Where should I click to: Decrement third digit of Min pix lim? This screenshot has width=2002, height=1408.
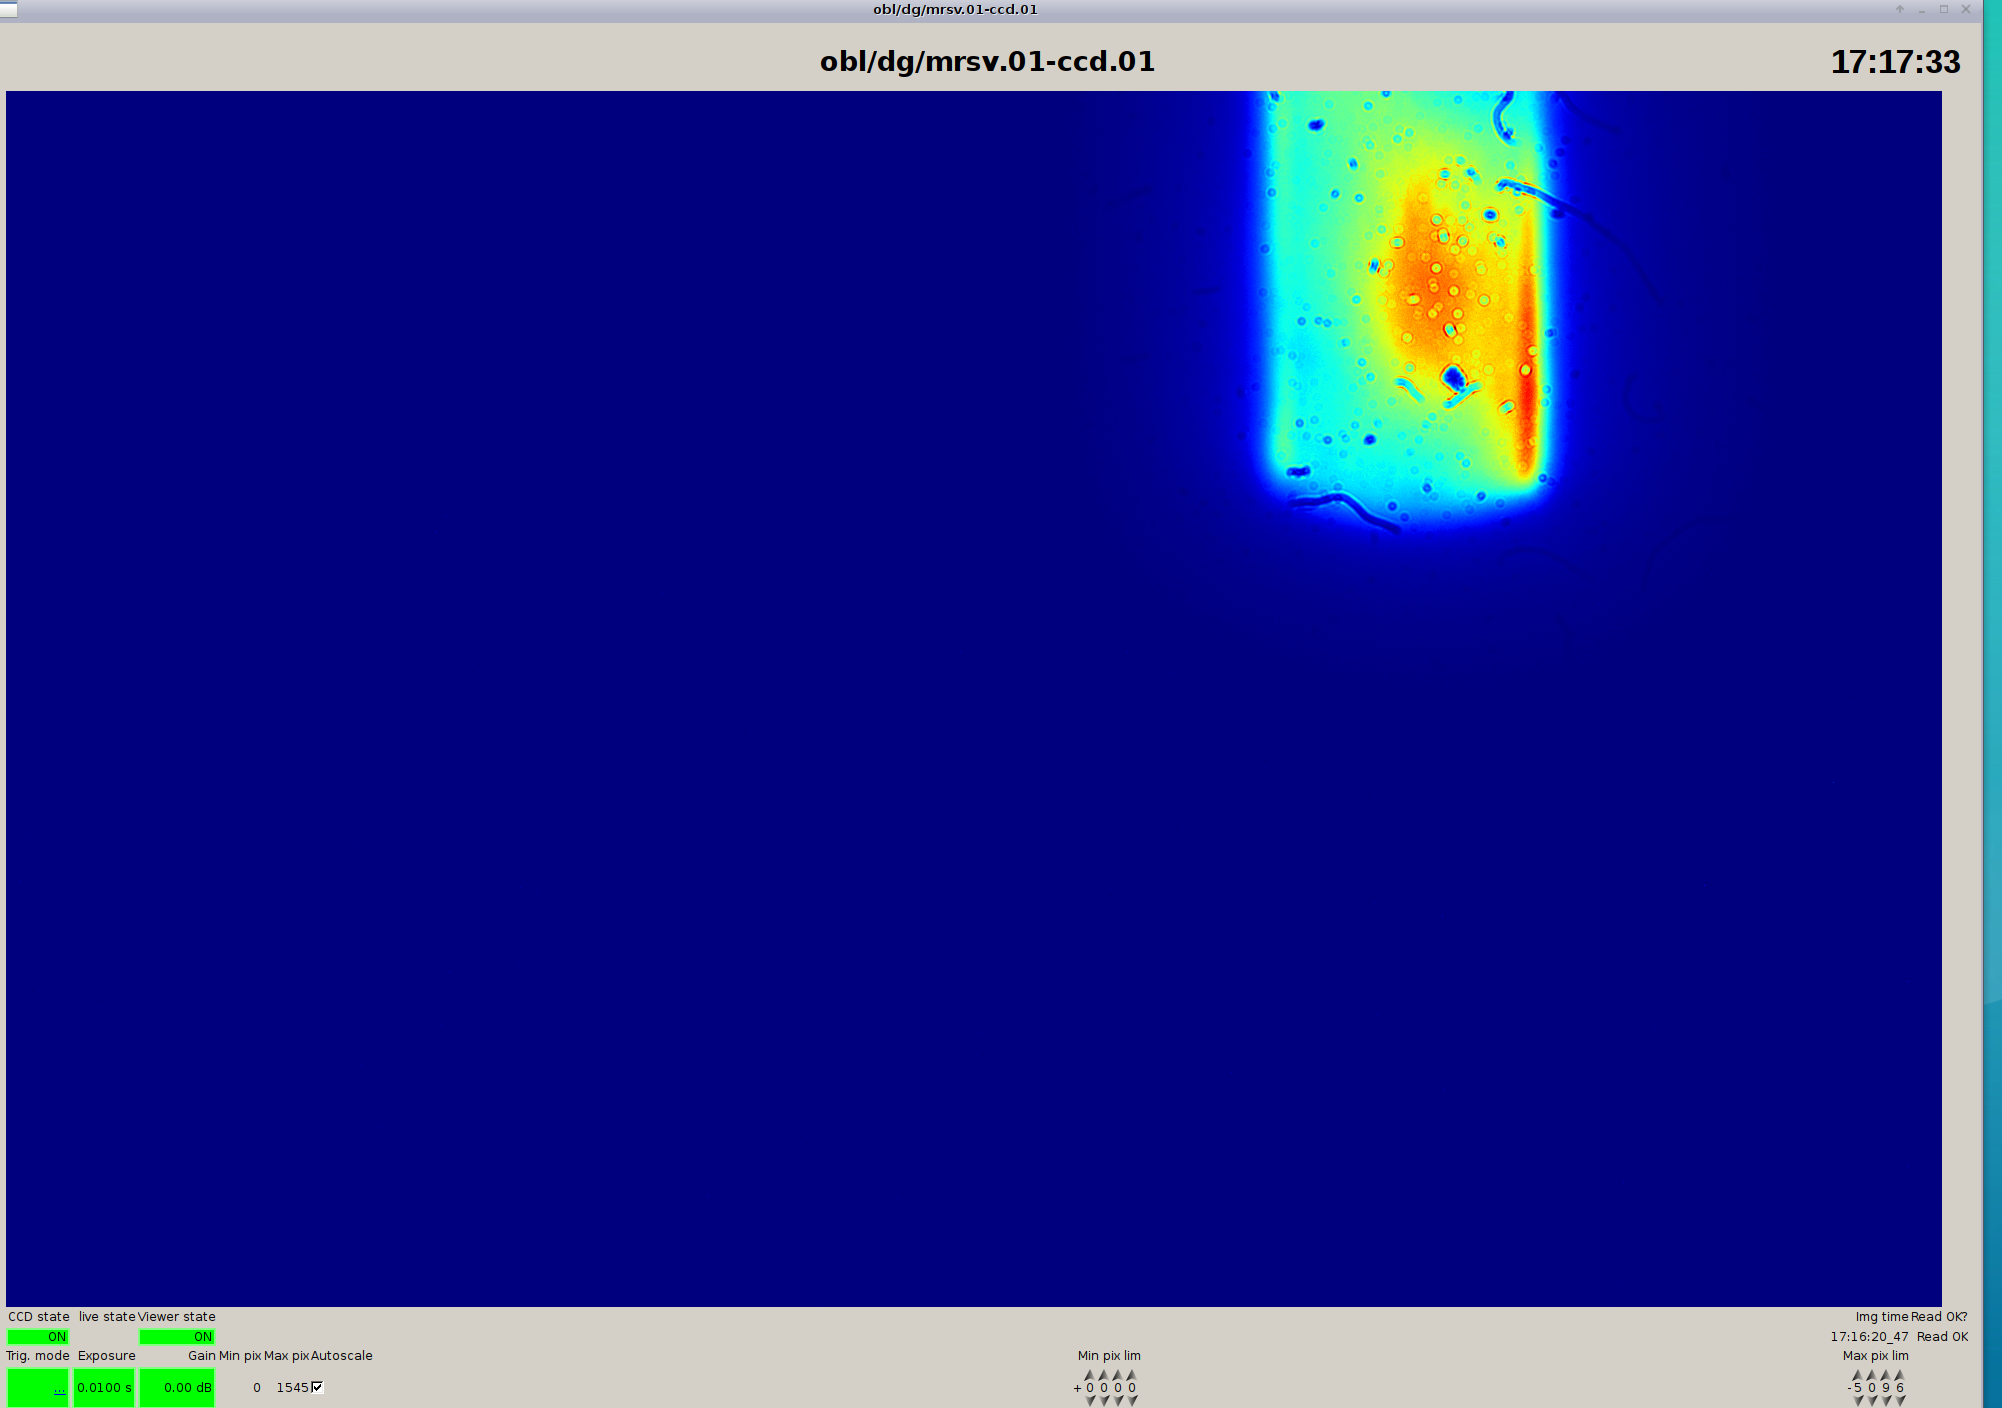(1118, 1401)
